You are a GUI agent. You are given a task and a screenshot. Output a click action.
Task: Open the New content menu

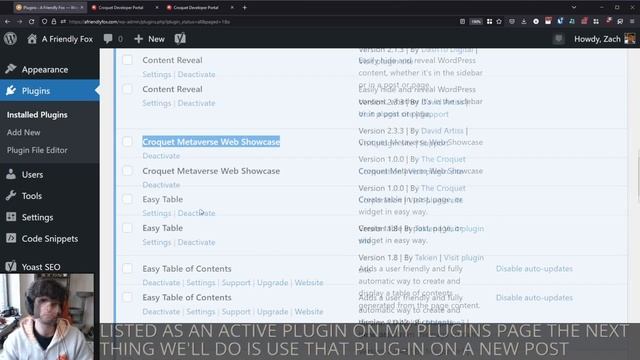pyautogui.click(x=149, y=39)
